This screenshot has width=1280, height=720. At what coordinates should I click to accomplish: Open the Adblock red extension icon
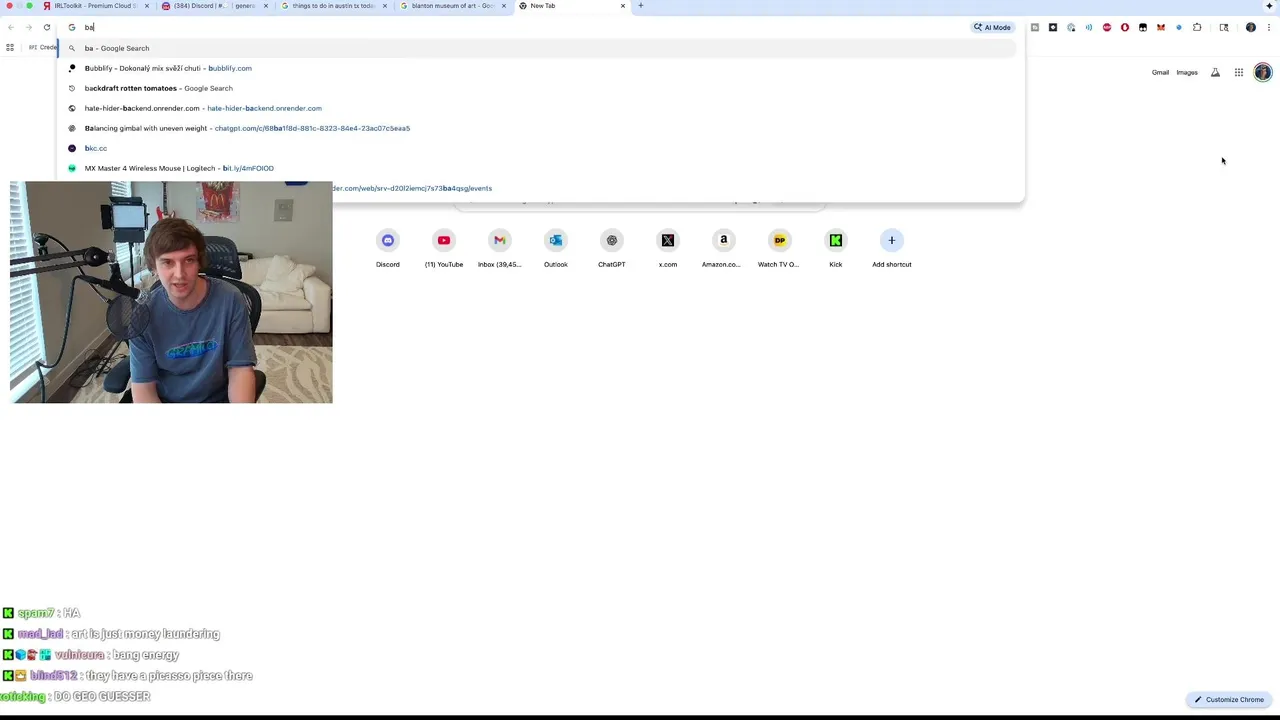[x=1107, y=27]
